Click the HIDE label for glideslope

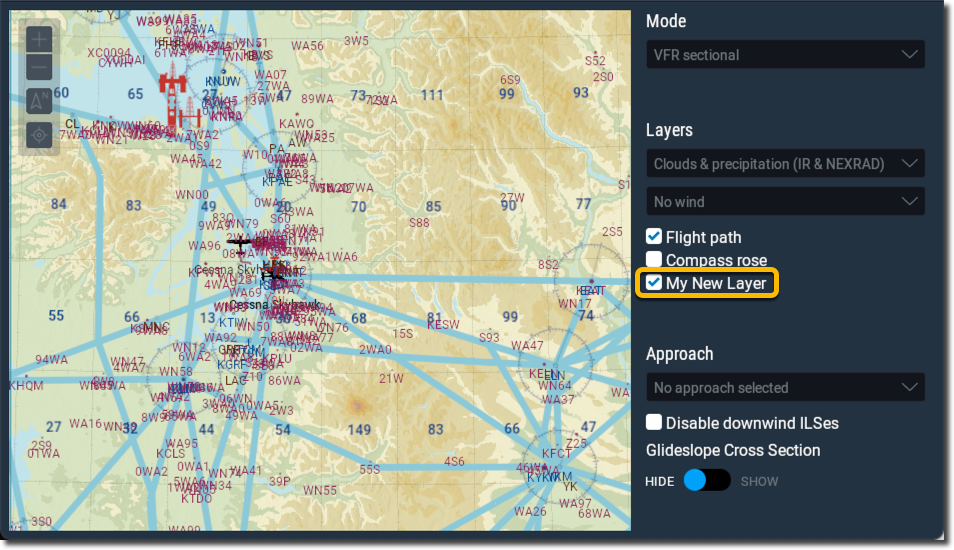660,481
